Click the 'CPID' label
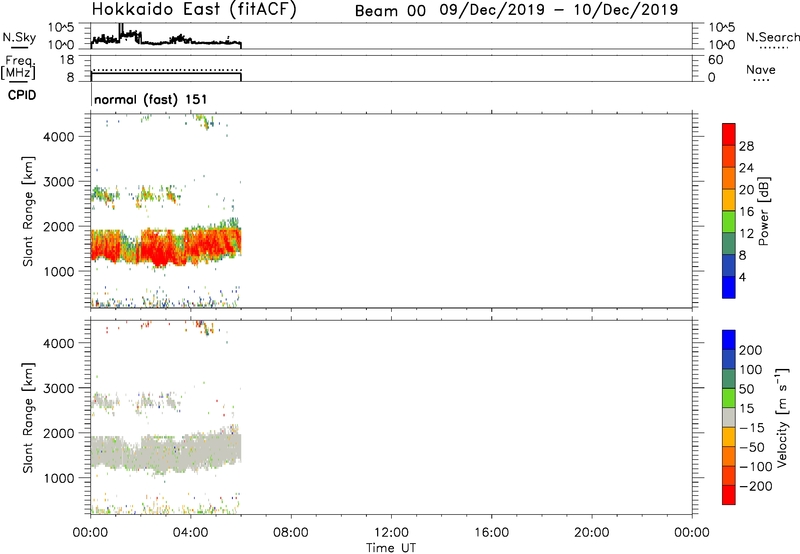Image resolution: width=800 pixels, height=554 pixels. (22, 95)
